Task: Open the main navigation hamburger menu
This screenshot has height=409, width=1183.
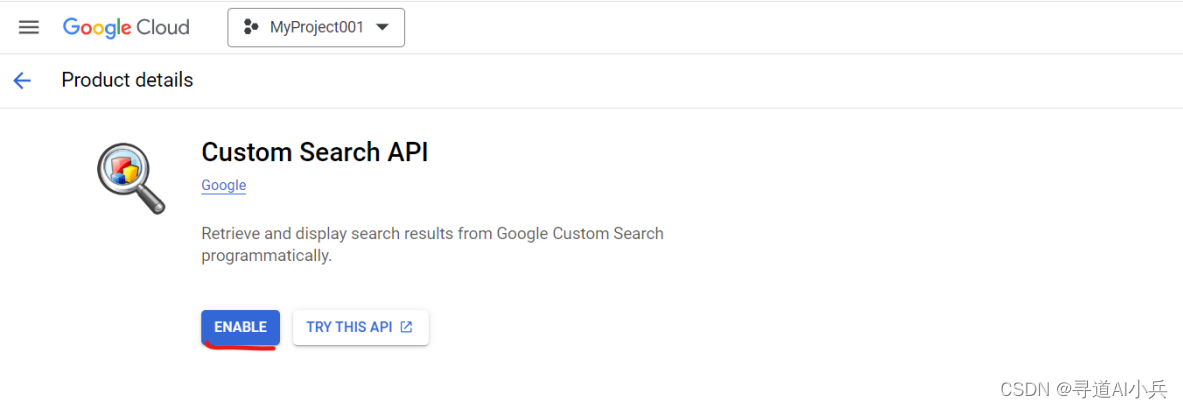Action: click(29, 27)
